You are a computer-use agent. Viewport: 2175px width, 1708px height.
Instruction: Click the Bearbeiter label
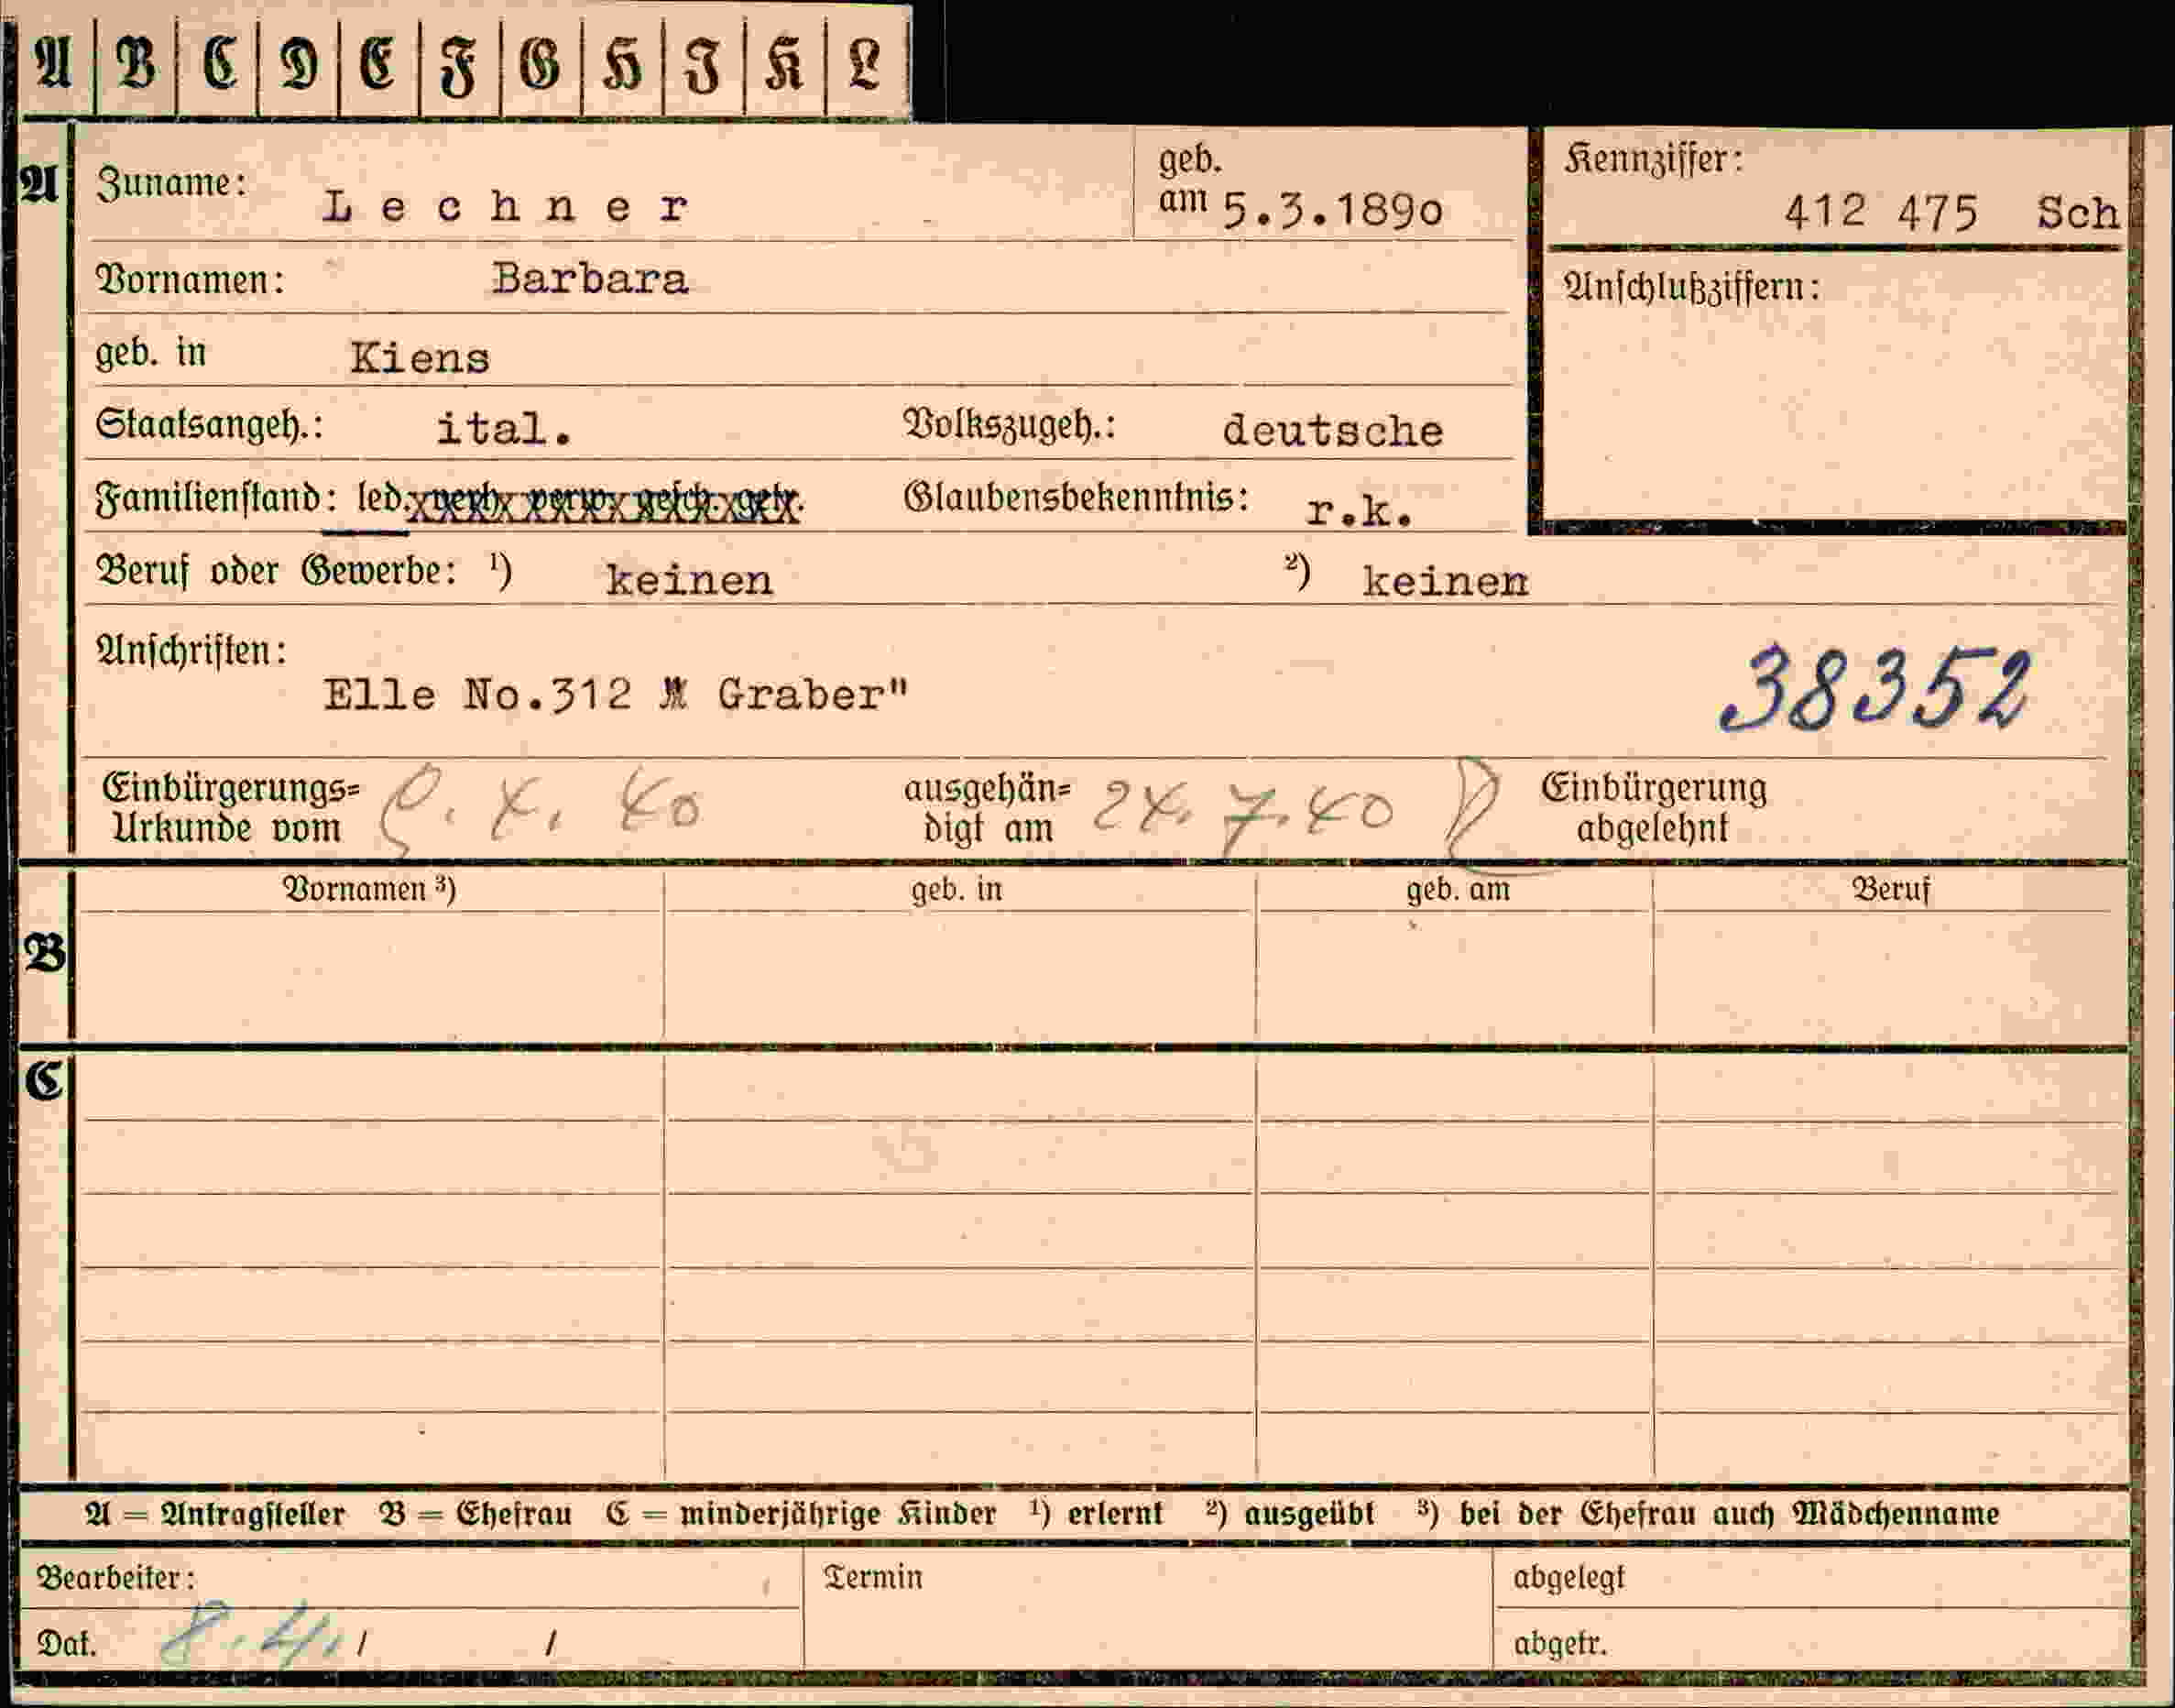tap(115, 1577)
